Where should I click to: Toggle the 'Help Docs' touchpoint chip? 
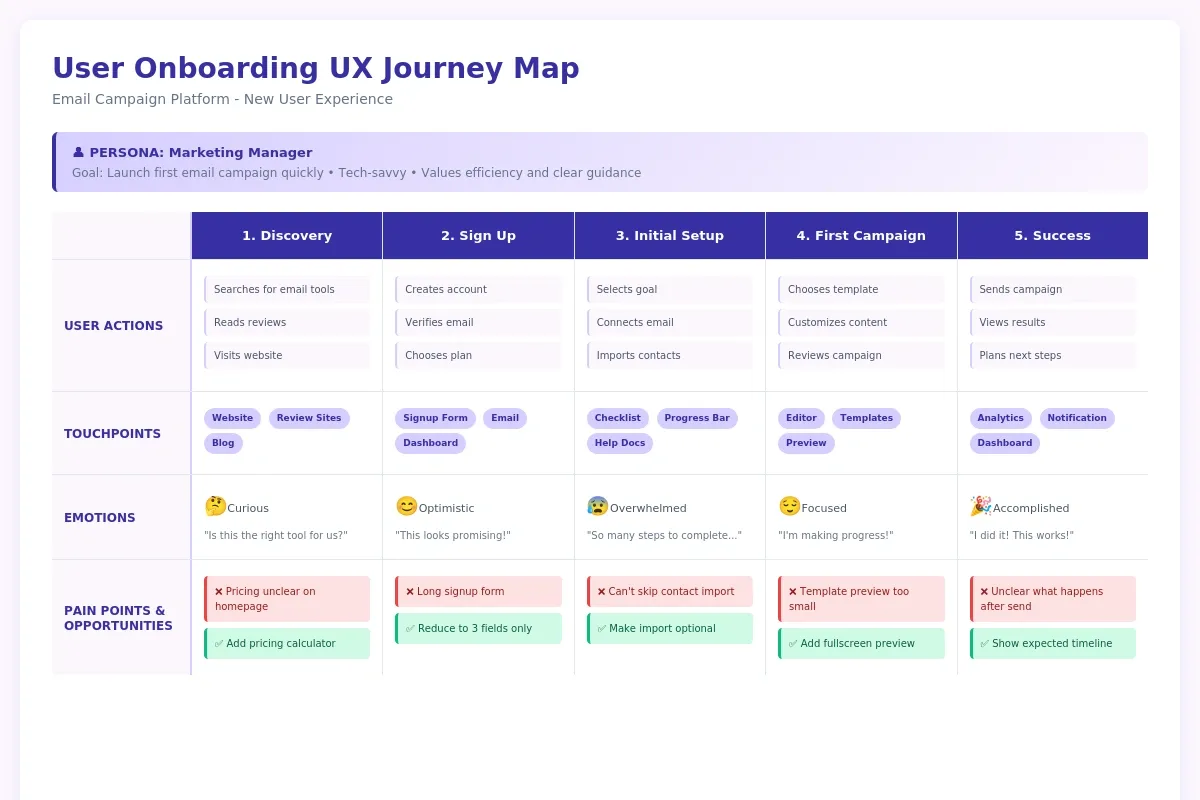click(619, 443)
